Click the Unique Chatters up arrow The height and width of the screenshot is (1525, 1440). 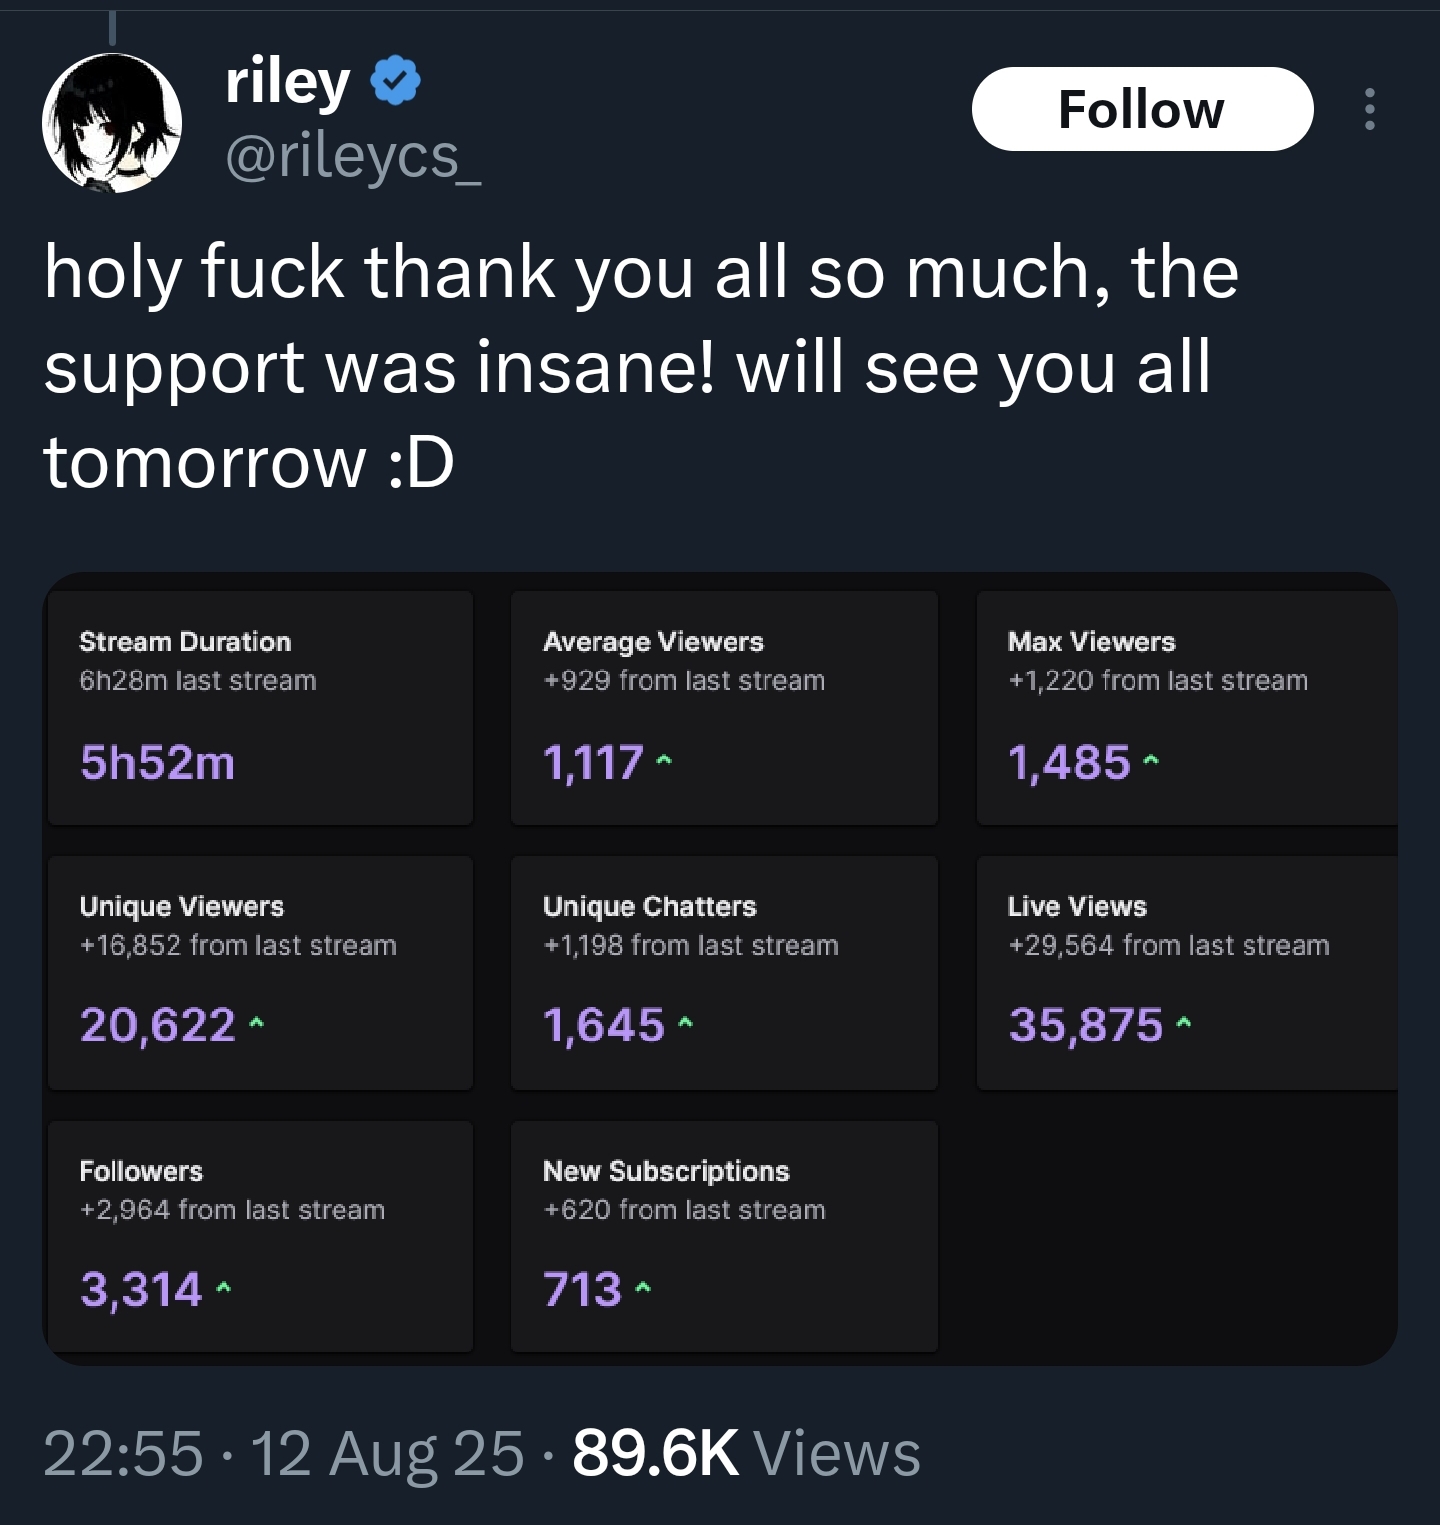pyautogui.click(x=685, y=1024)
